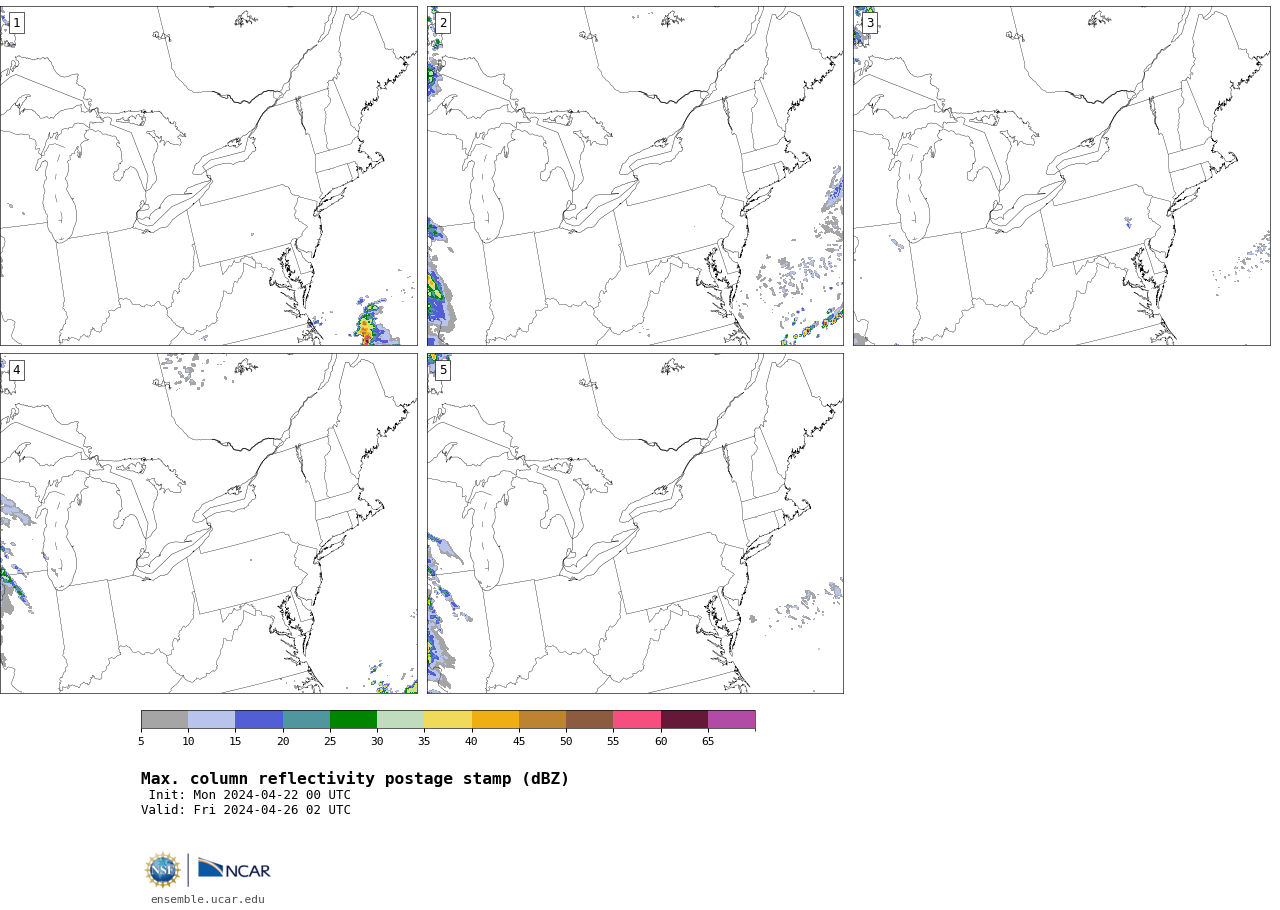The width and height of the screenshot is (1280, 910).
Task: Click the tan 45-50 dBZ swatch
Action: coord(542,720)
